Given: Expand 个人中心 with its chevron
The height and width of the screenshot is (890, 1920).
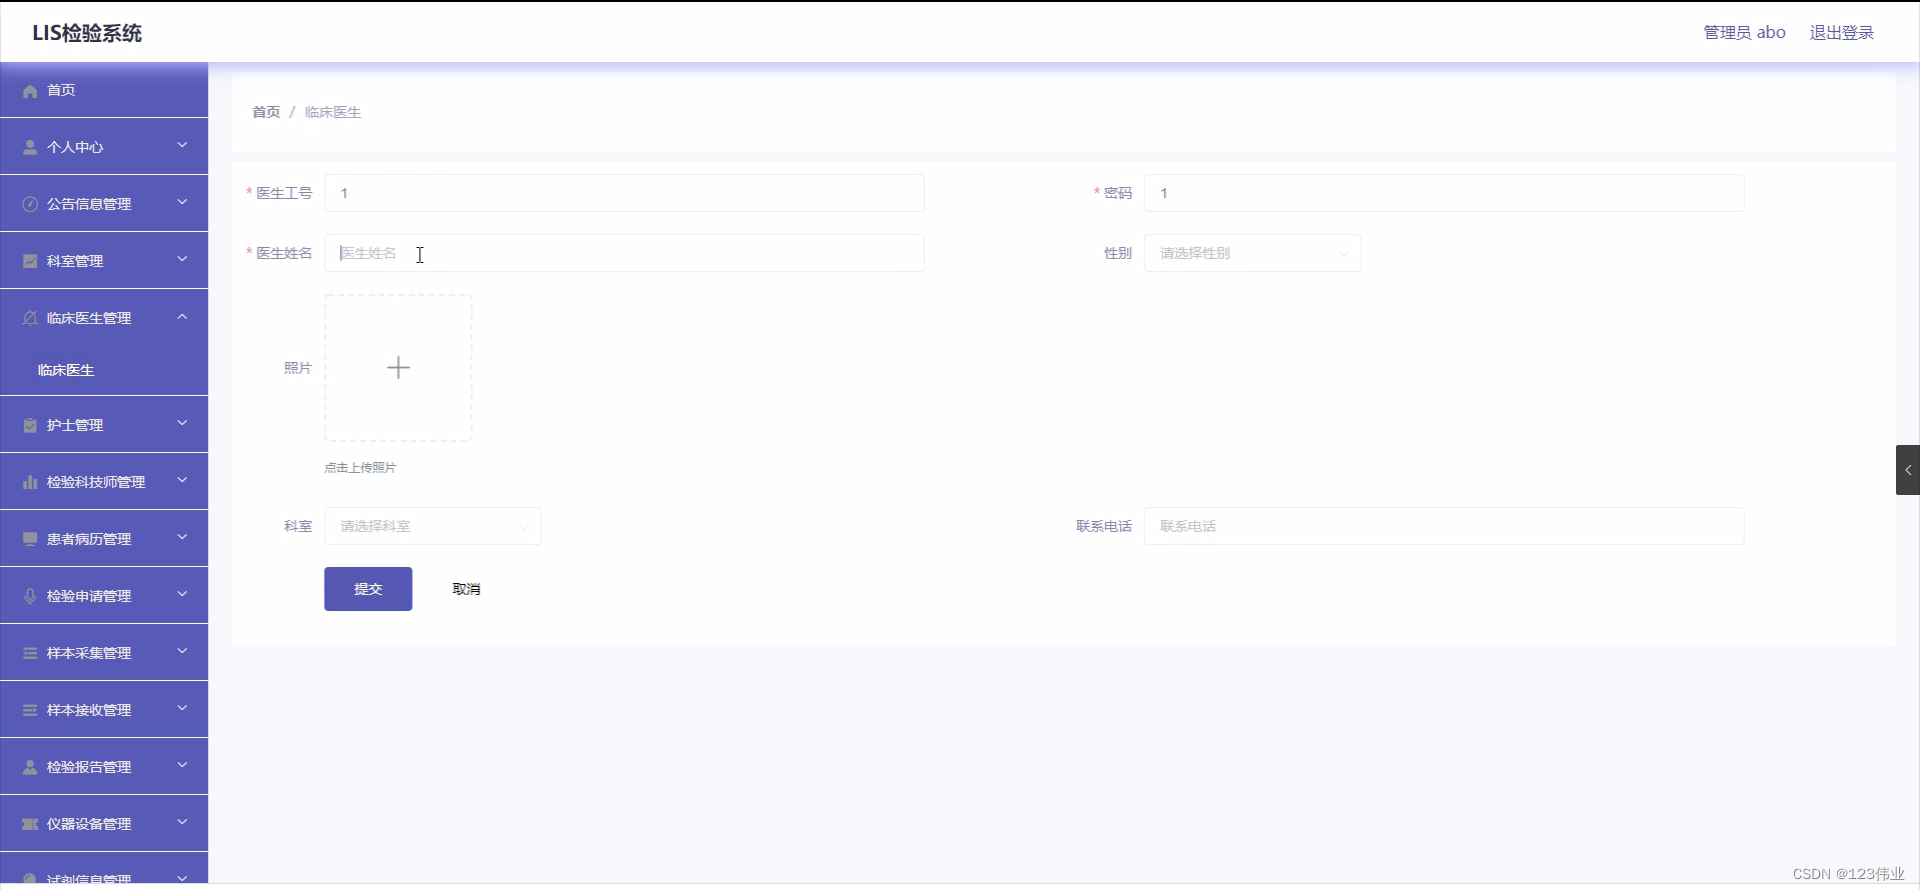Looking at the screenshot, I should click(182, 145).
